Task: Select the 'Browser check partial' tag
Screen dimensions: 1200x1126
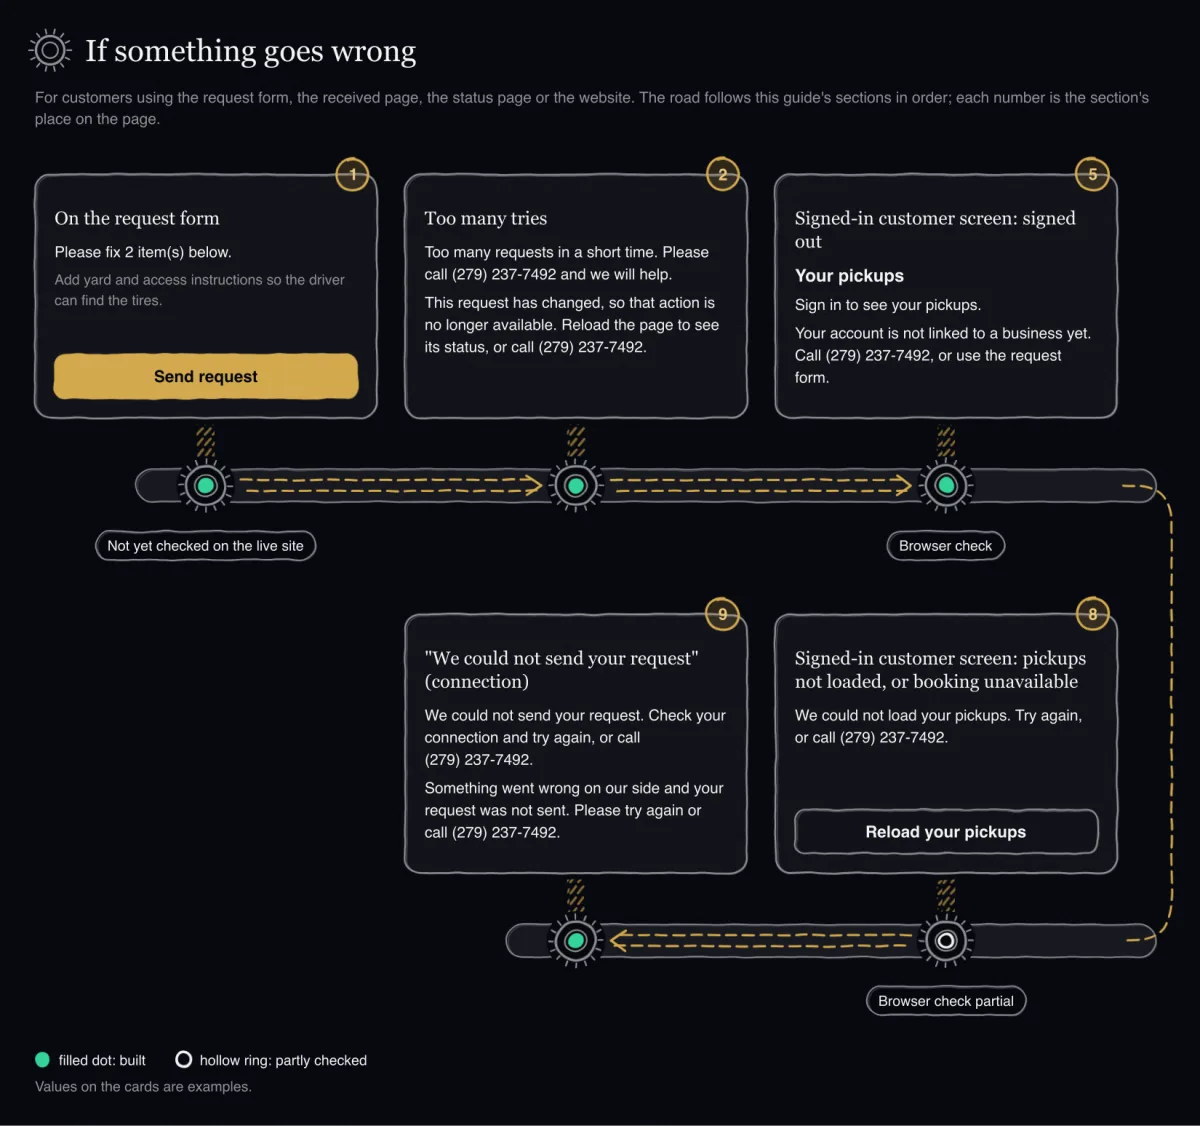Action: click(946, 1001)
